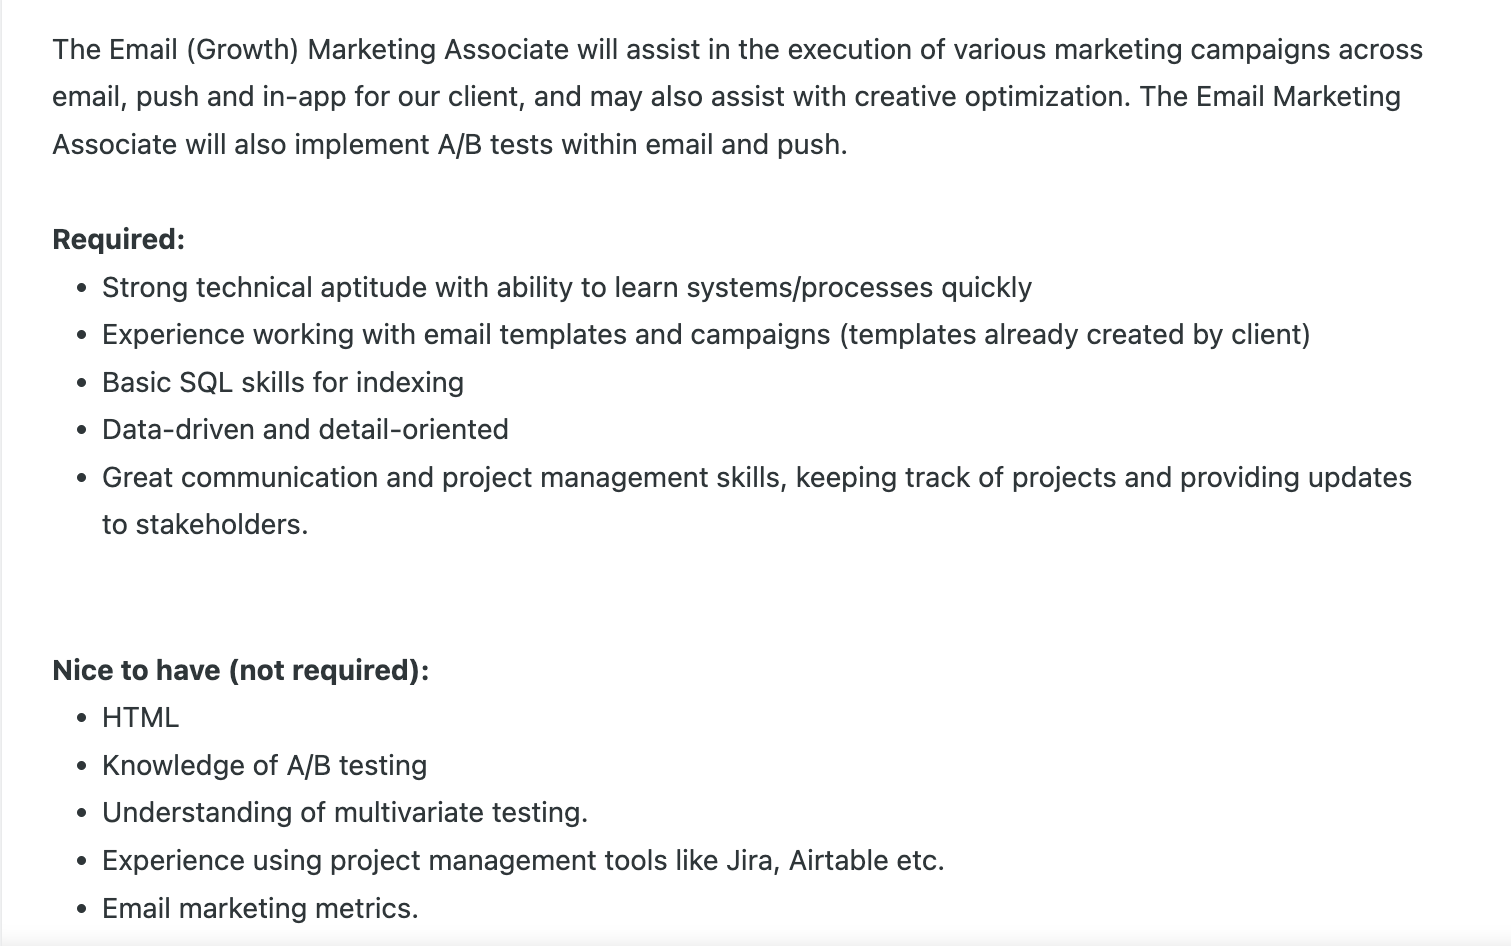Click the 'Email marketing metrics.' bullet
Image resolution: width=1511 pixels, height=946 pixels.
(260, 909)
